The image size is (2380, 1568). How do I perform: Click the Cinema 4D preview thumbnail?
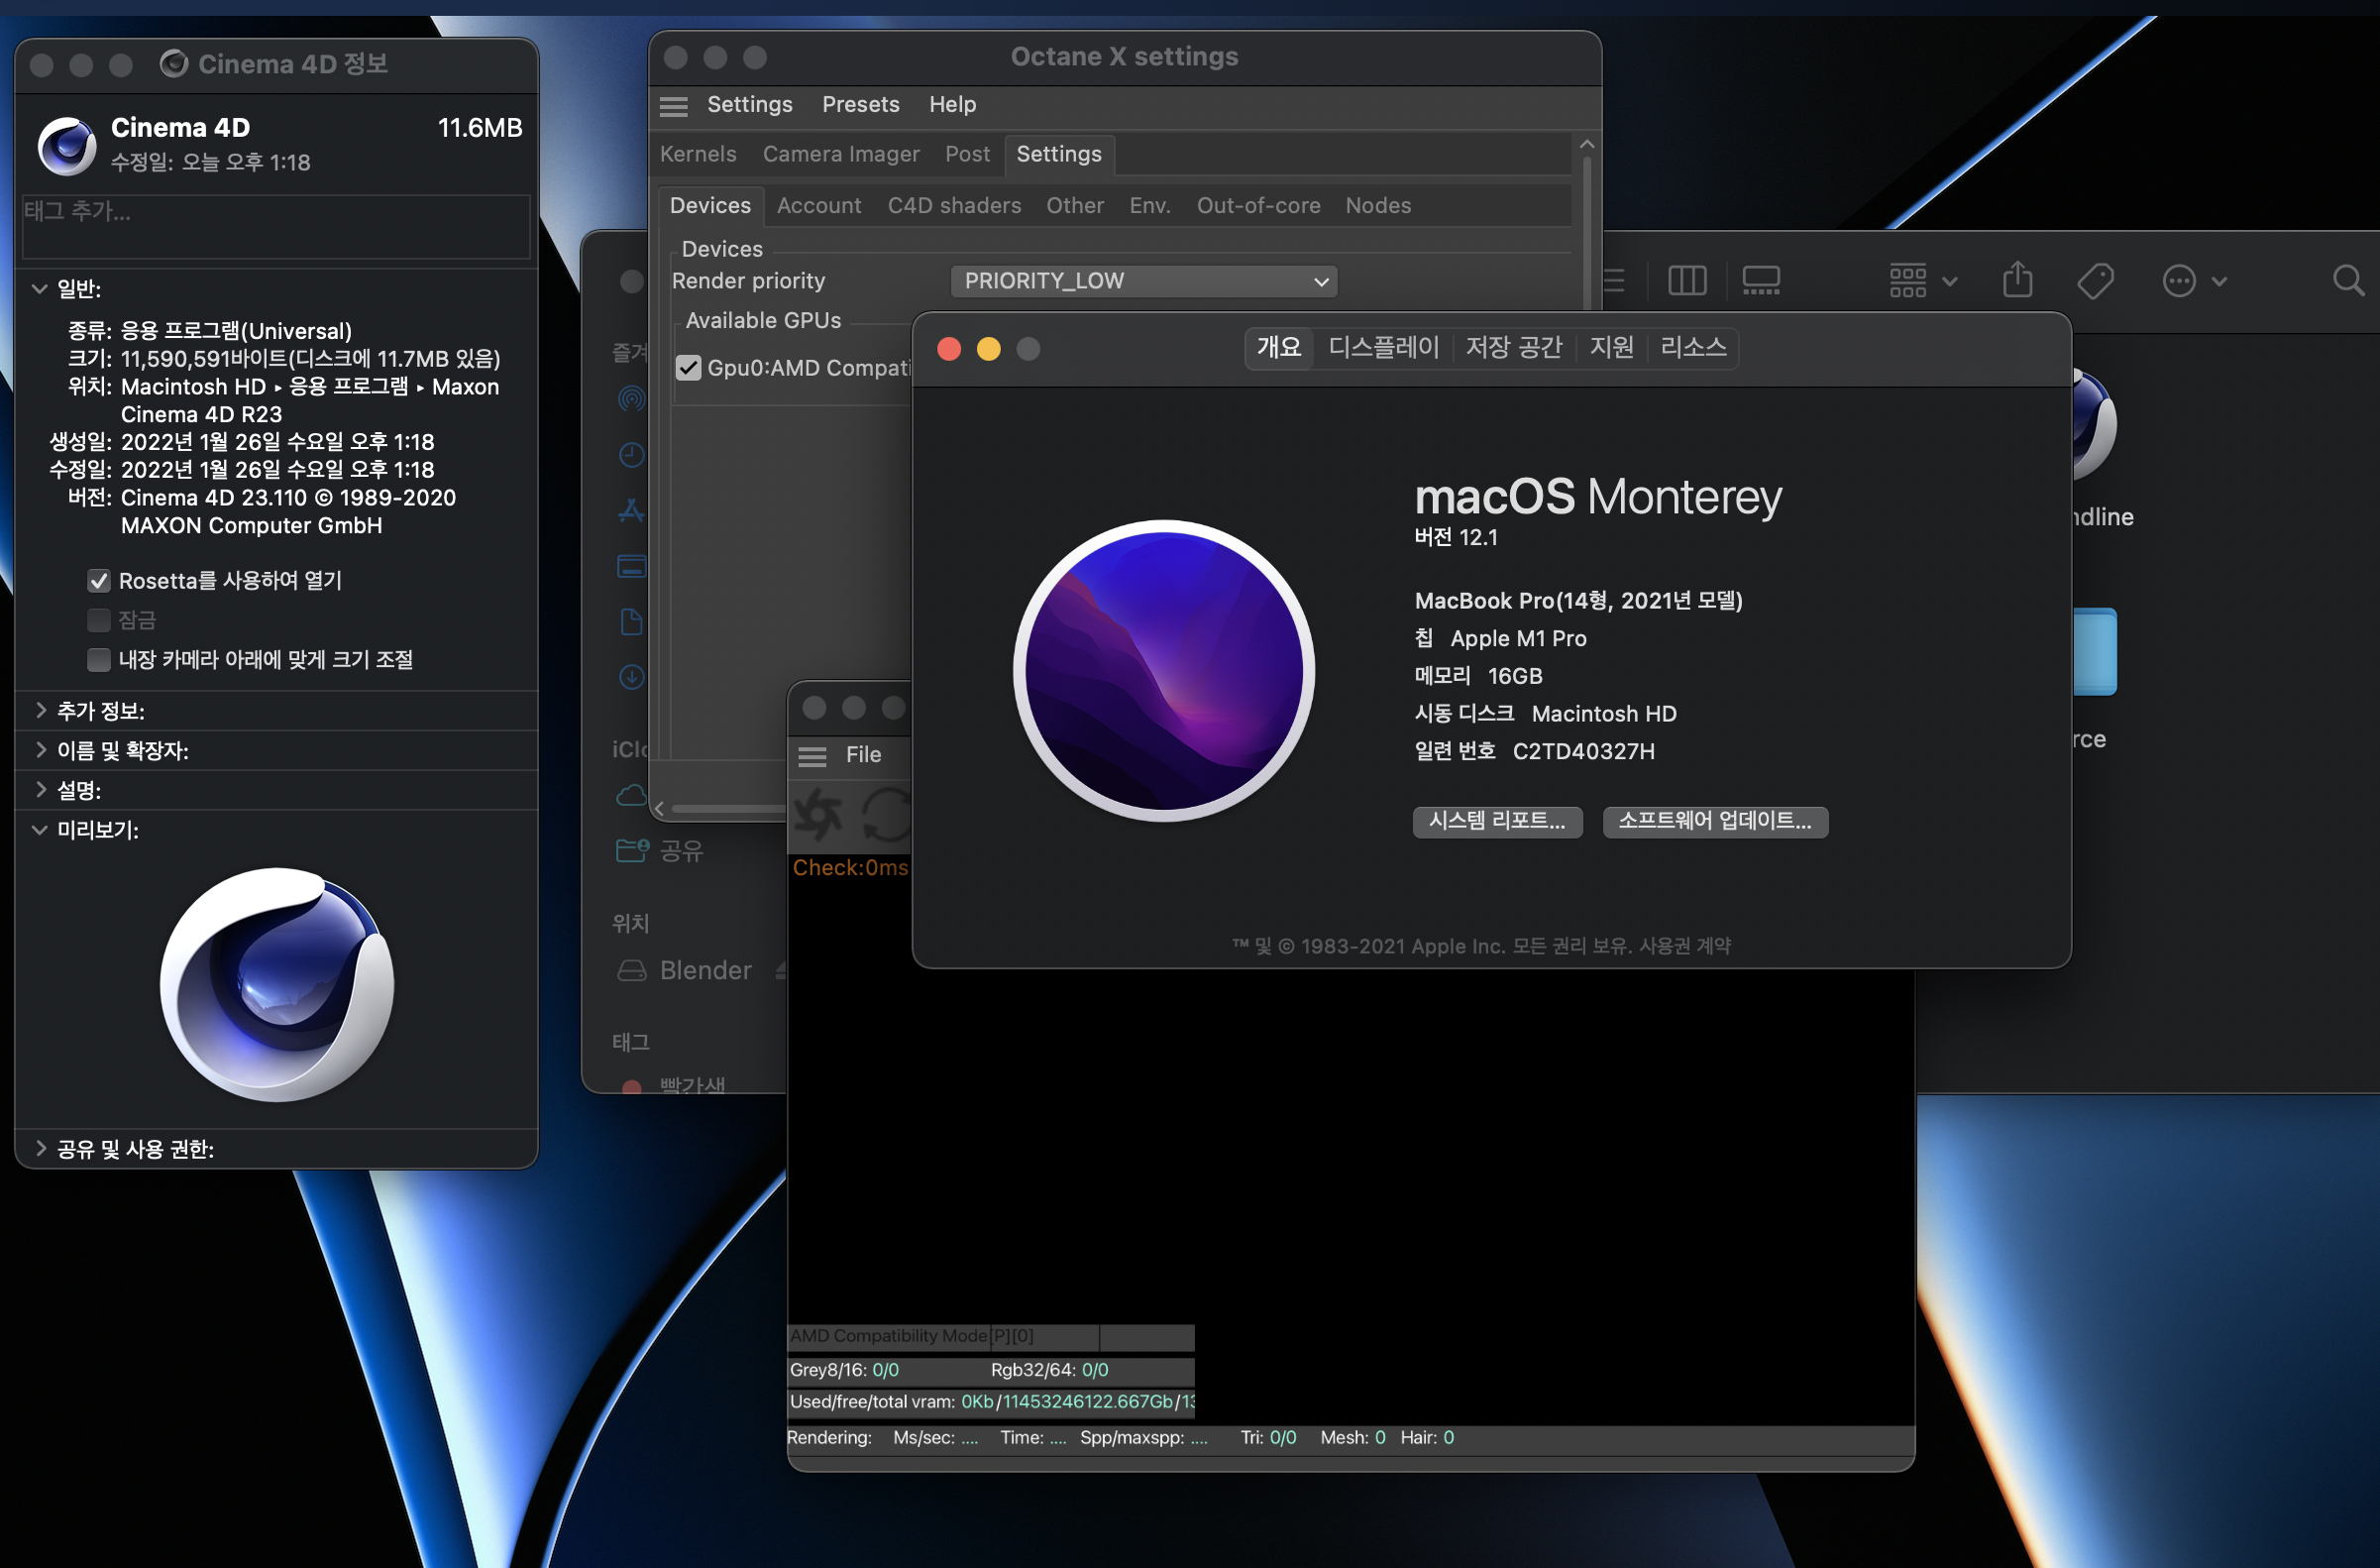(277, 985)
